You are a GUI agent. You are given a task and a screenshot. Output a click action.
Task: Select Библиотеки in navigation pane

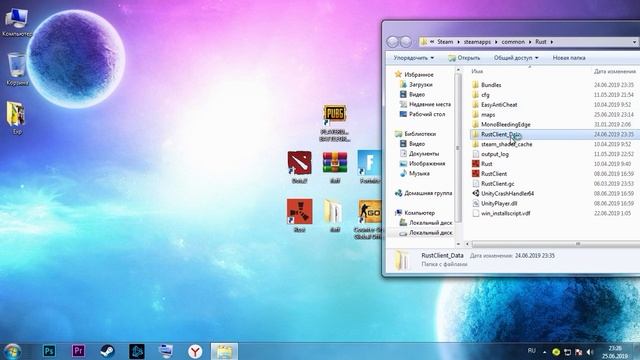pos(415,134)
